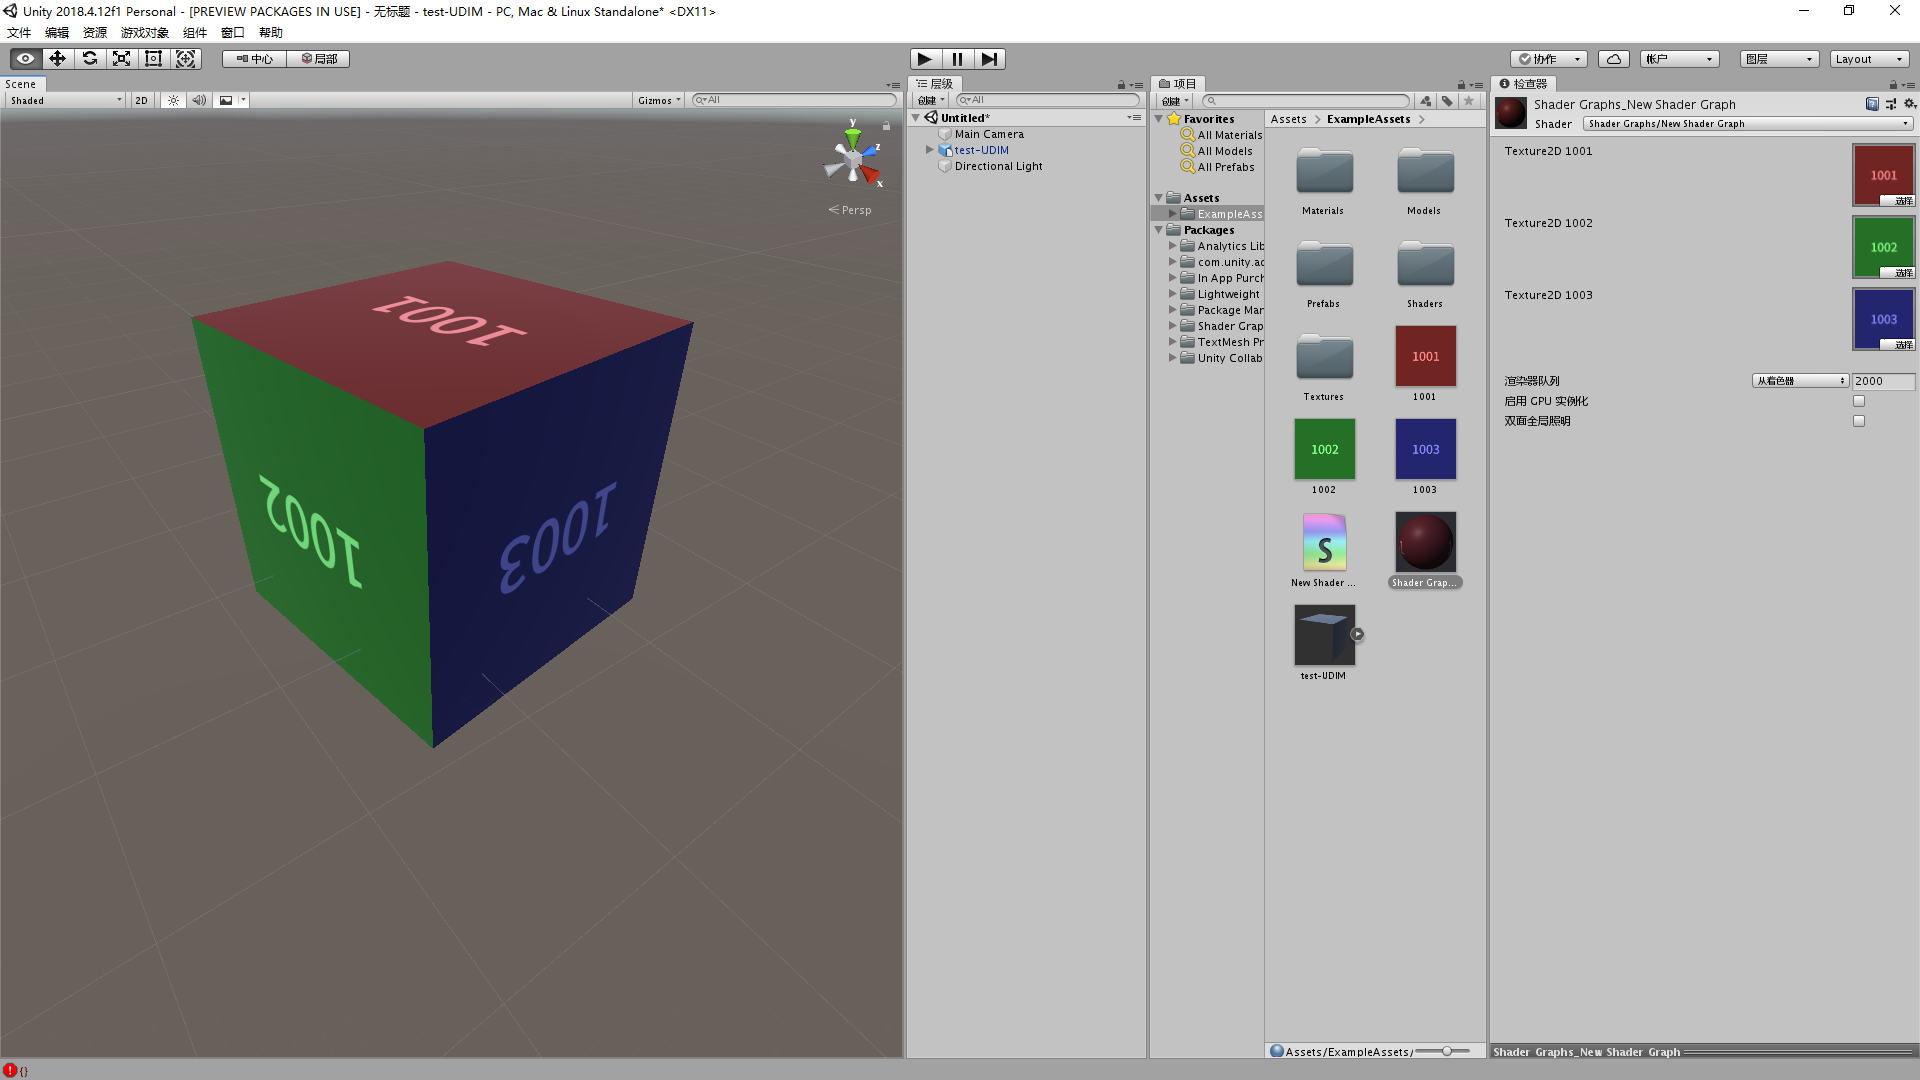Expand the test-UDIM hierarchy item
Viewport: 1920px width, 1080px height.
coord(929,150)
